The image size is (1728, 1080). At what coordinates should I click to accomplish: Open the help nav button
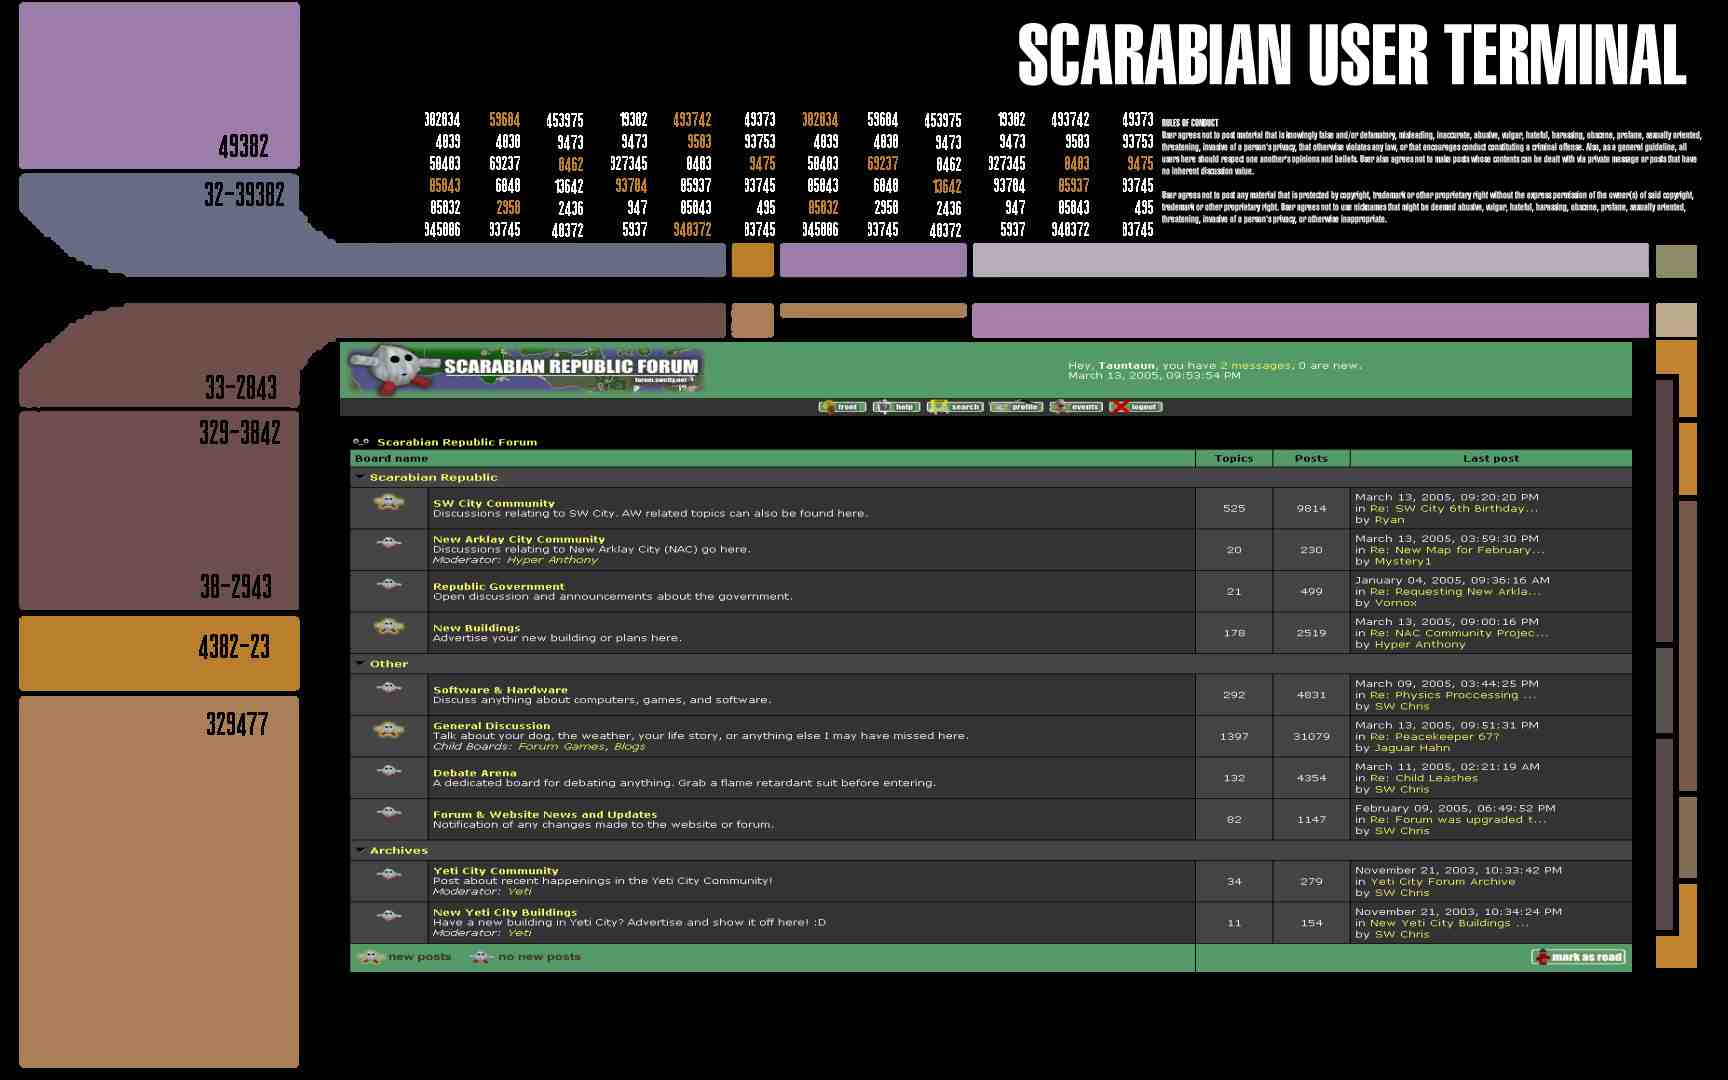click(897, 407)
